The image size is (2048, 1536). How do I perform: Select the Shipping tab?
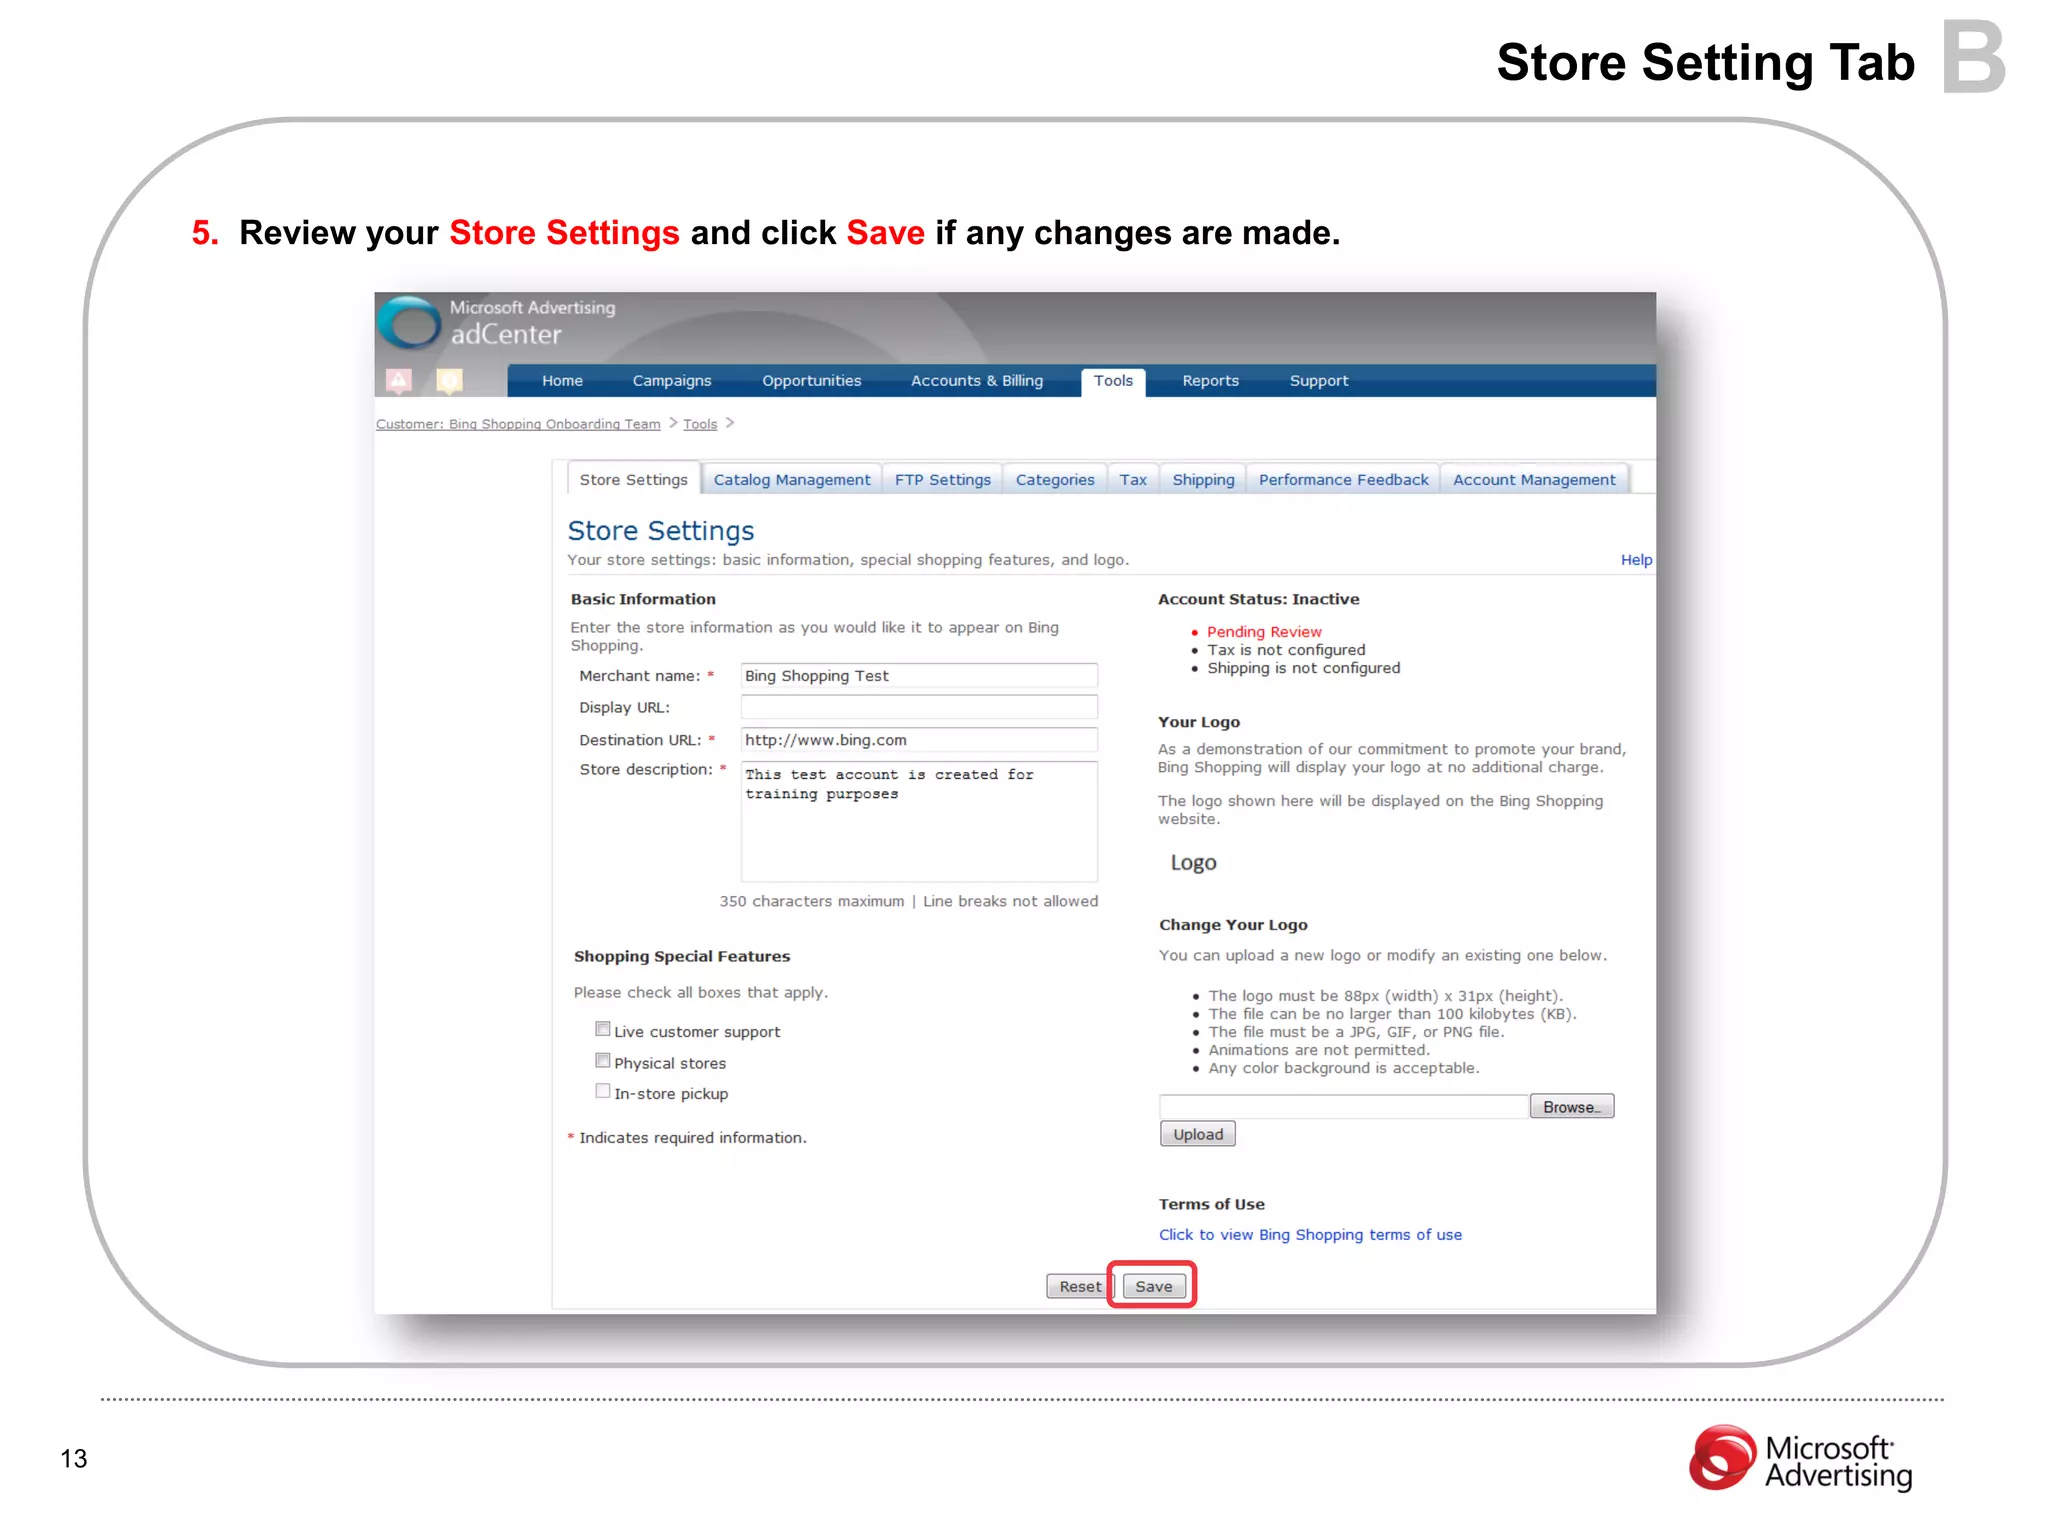pyautogui.click(x=1203, y=480)
